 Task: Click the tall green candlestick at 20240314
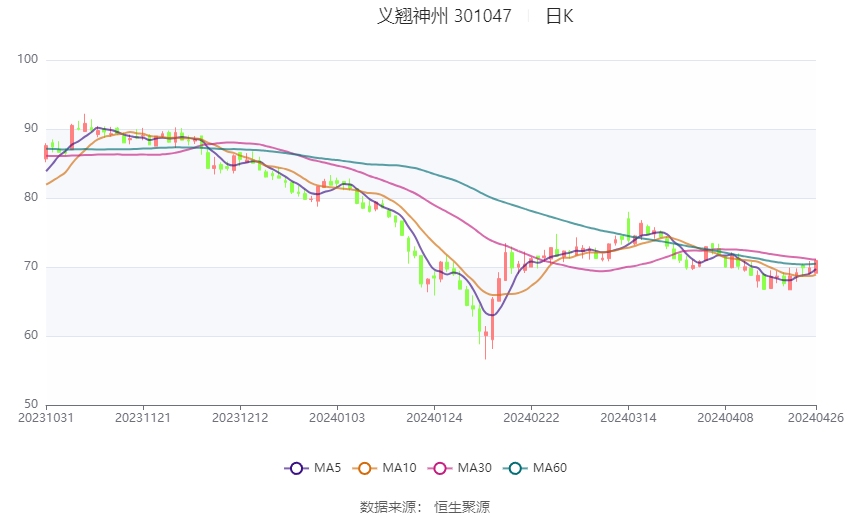pyautogui.click(x=629, y=228)
